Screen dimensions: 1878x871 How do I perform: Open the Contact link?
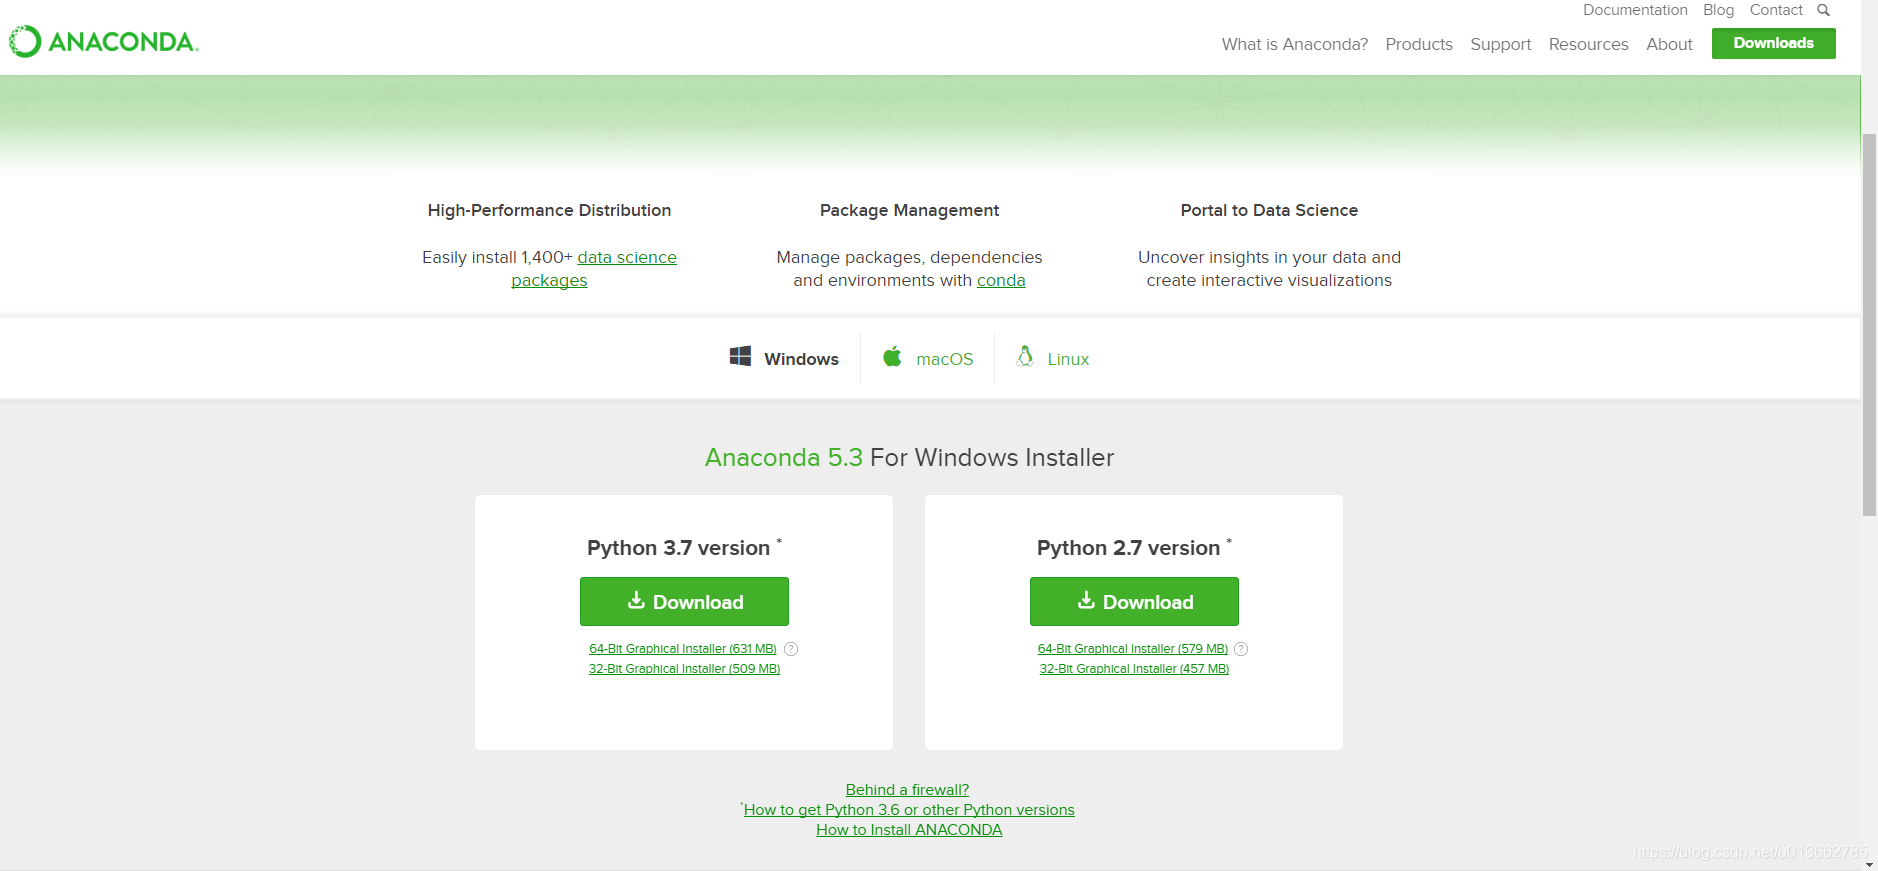1776,10
